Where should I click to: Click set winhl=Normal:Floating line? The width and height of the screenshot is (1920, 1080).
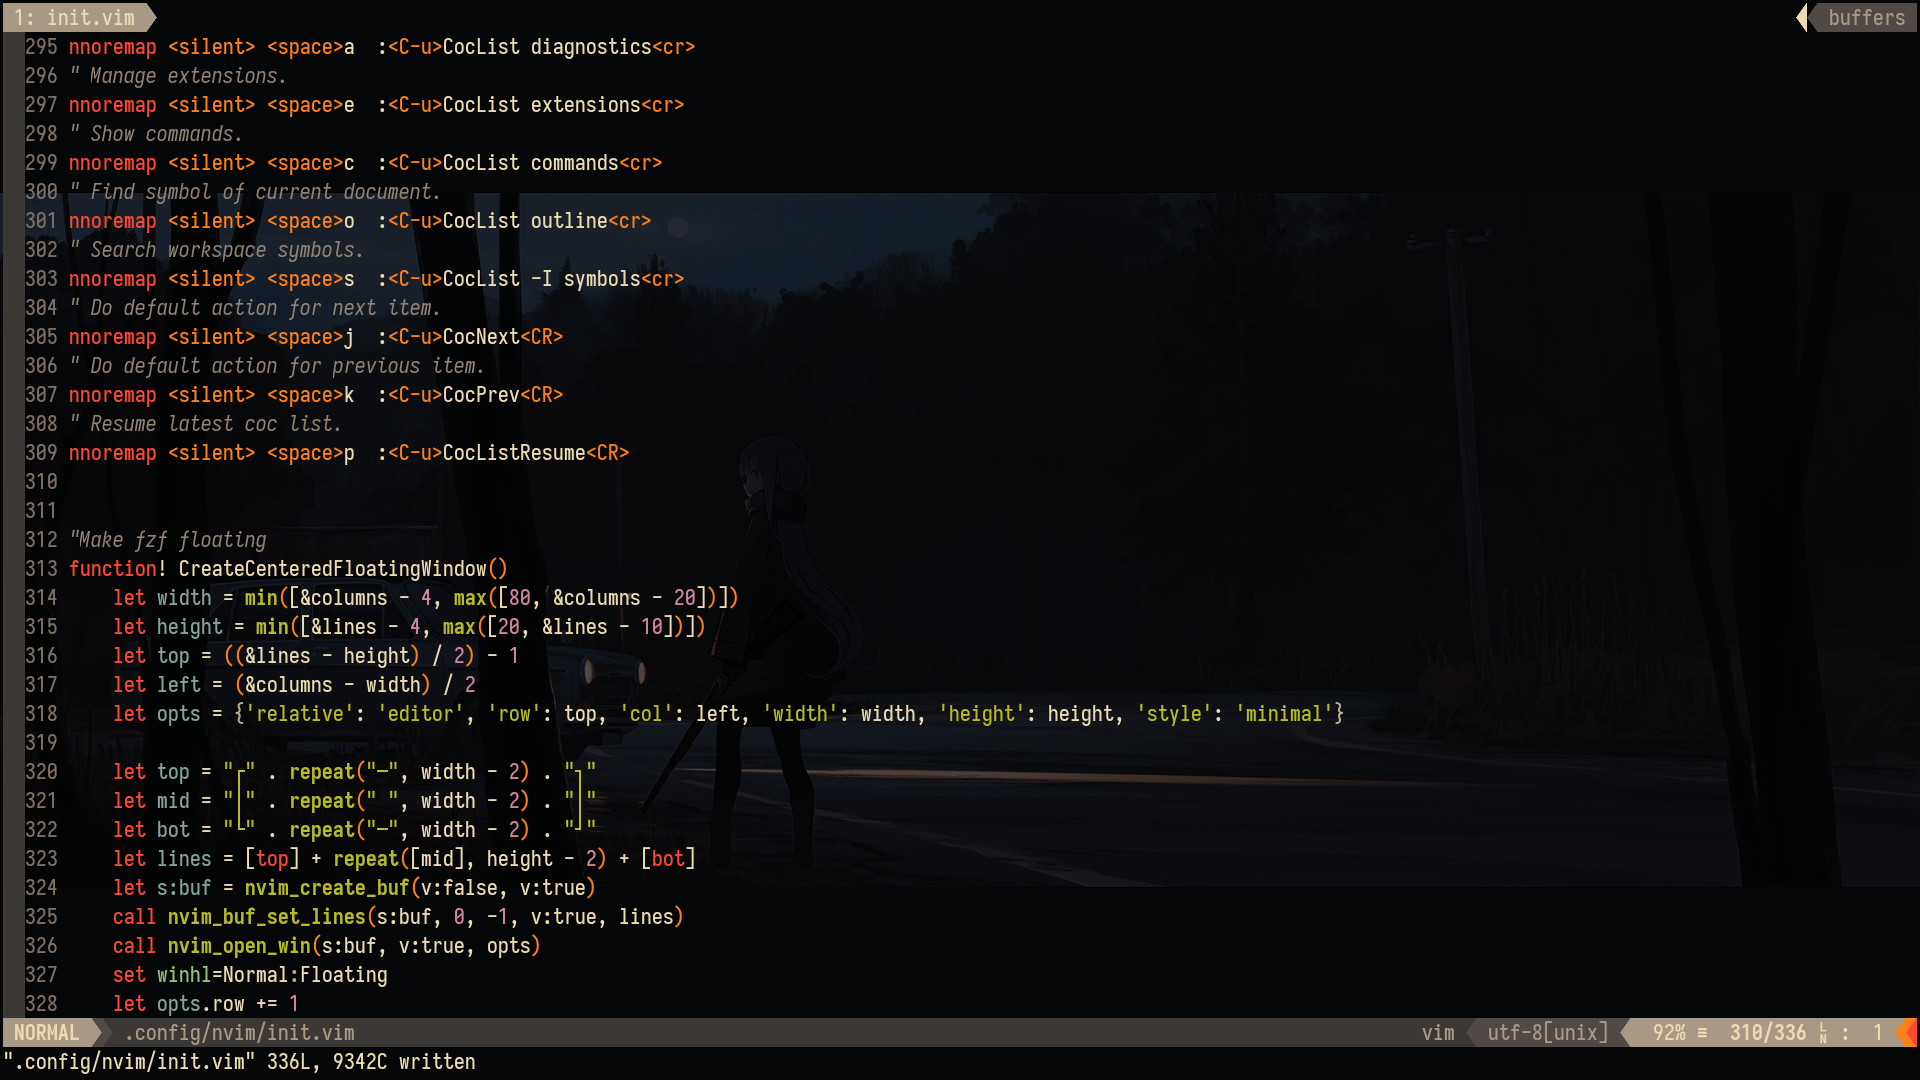pos(250,975)
